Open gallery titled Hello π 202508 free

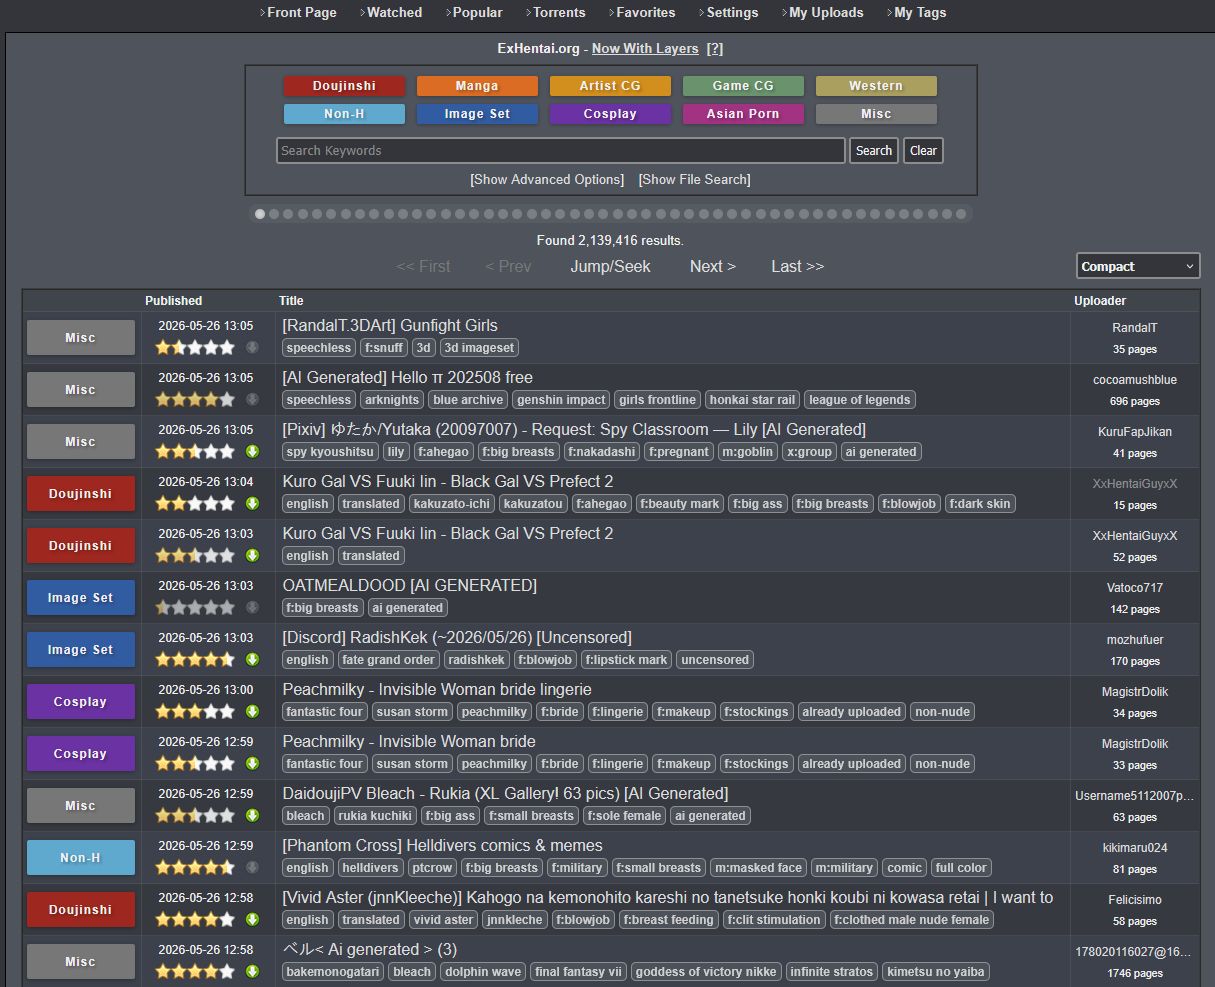point(408,378)
